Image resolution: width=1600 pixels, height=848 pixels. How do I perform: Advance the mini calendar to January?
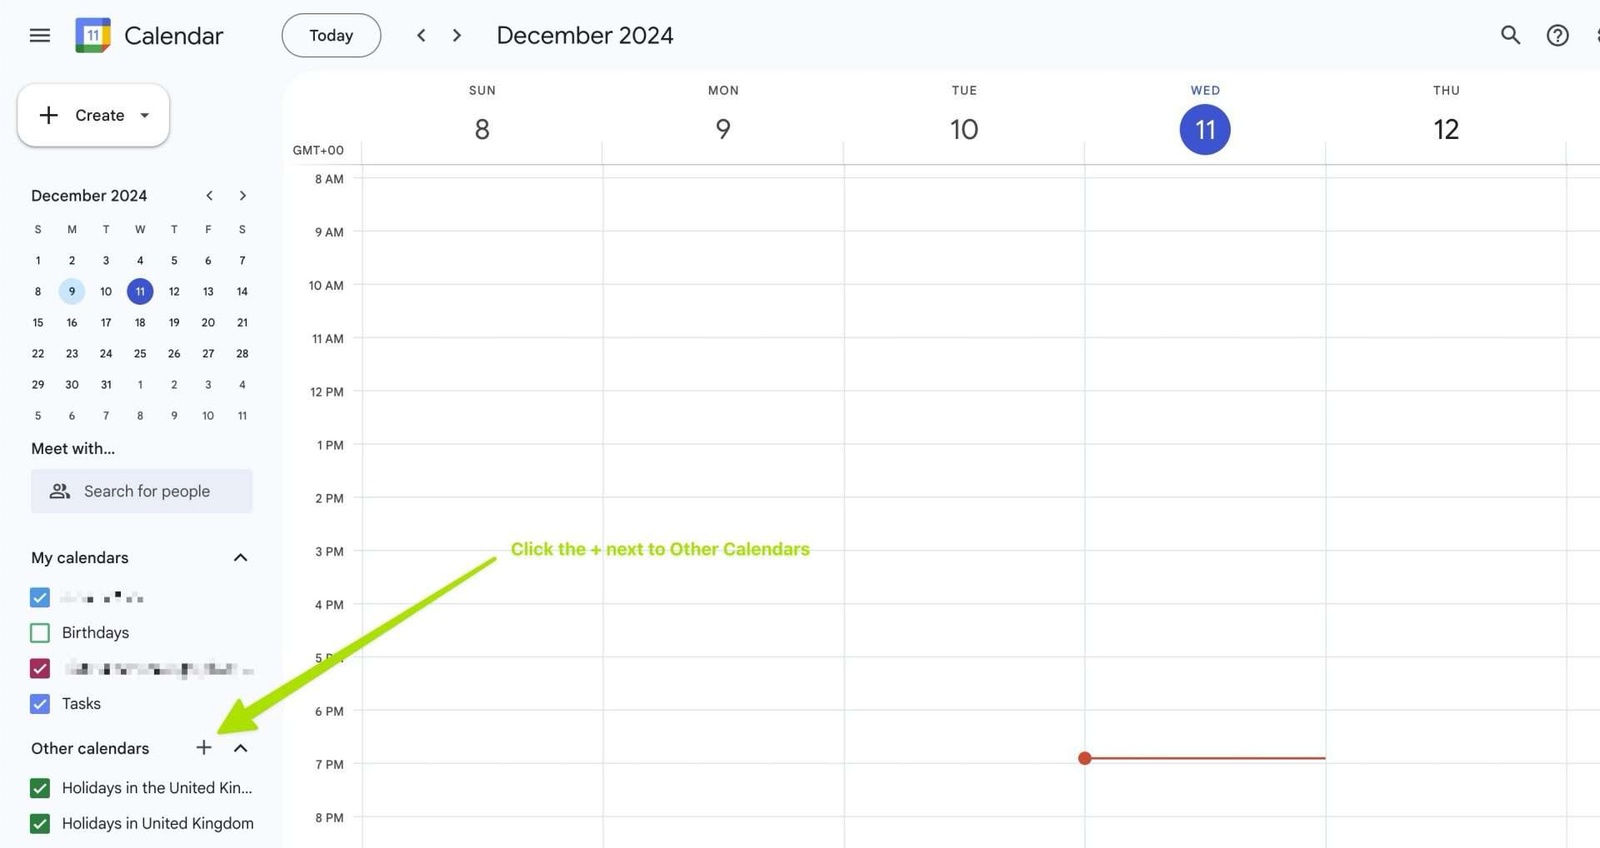click(x=242, y=195)
